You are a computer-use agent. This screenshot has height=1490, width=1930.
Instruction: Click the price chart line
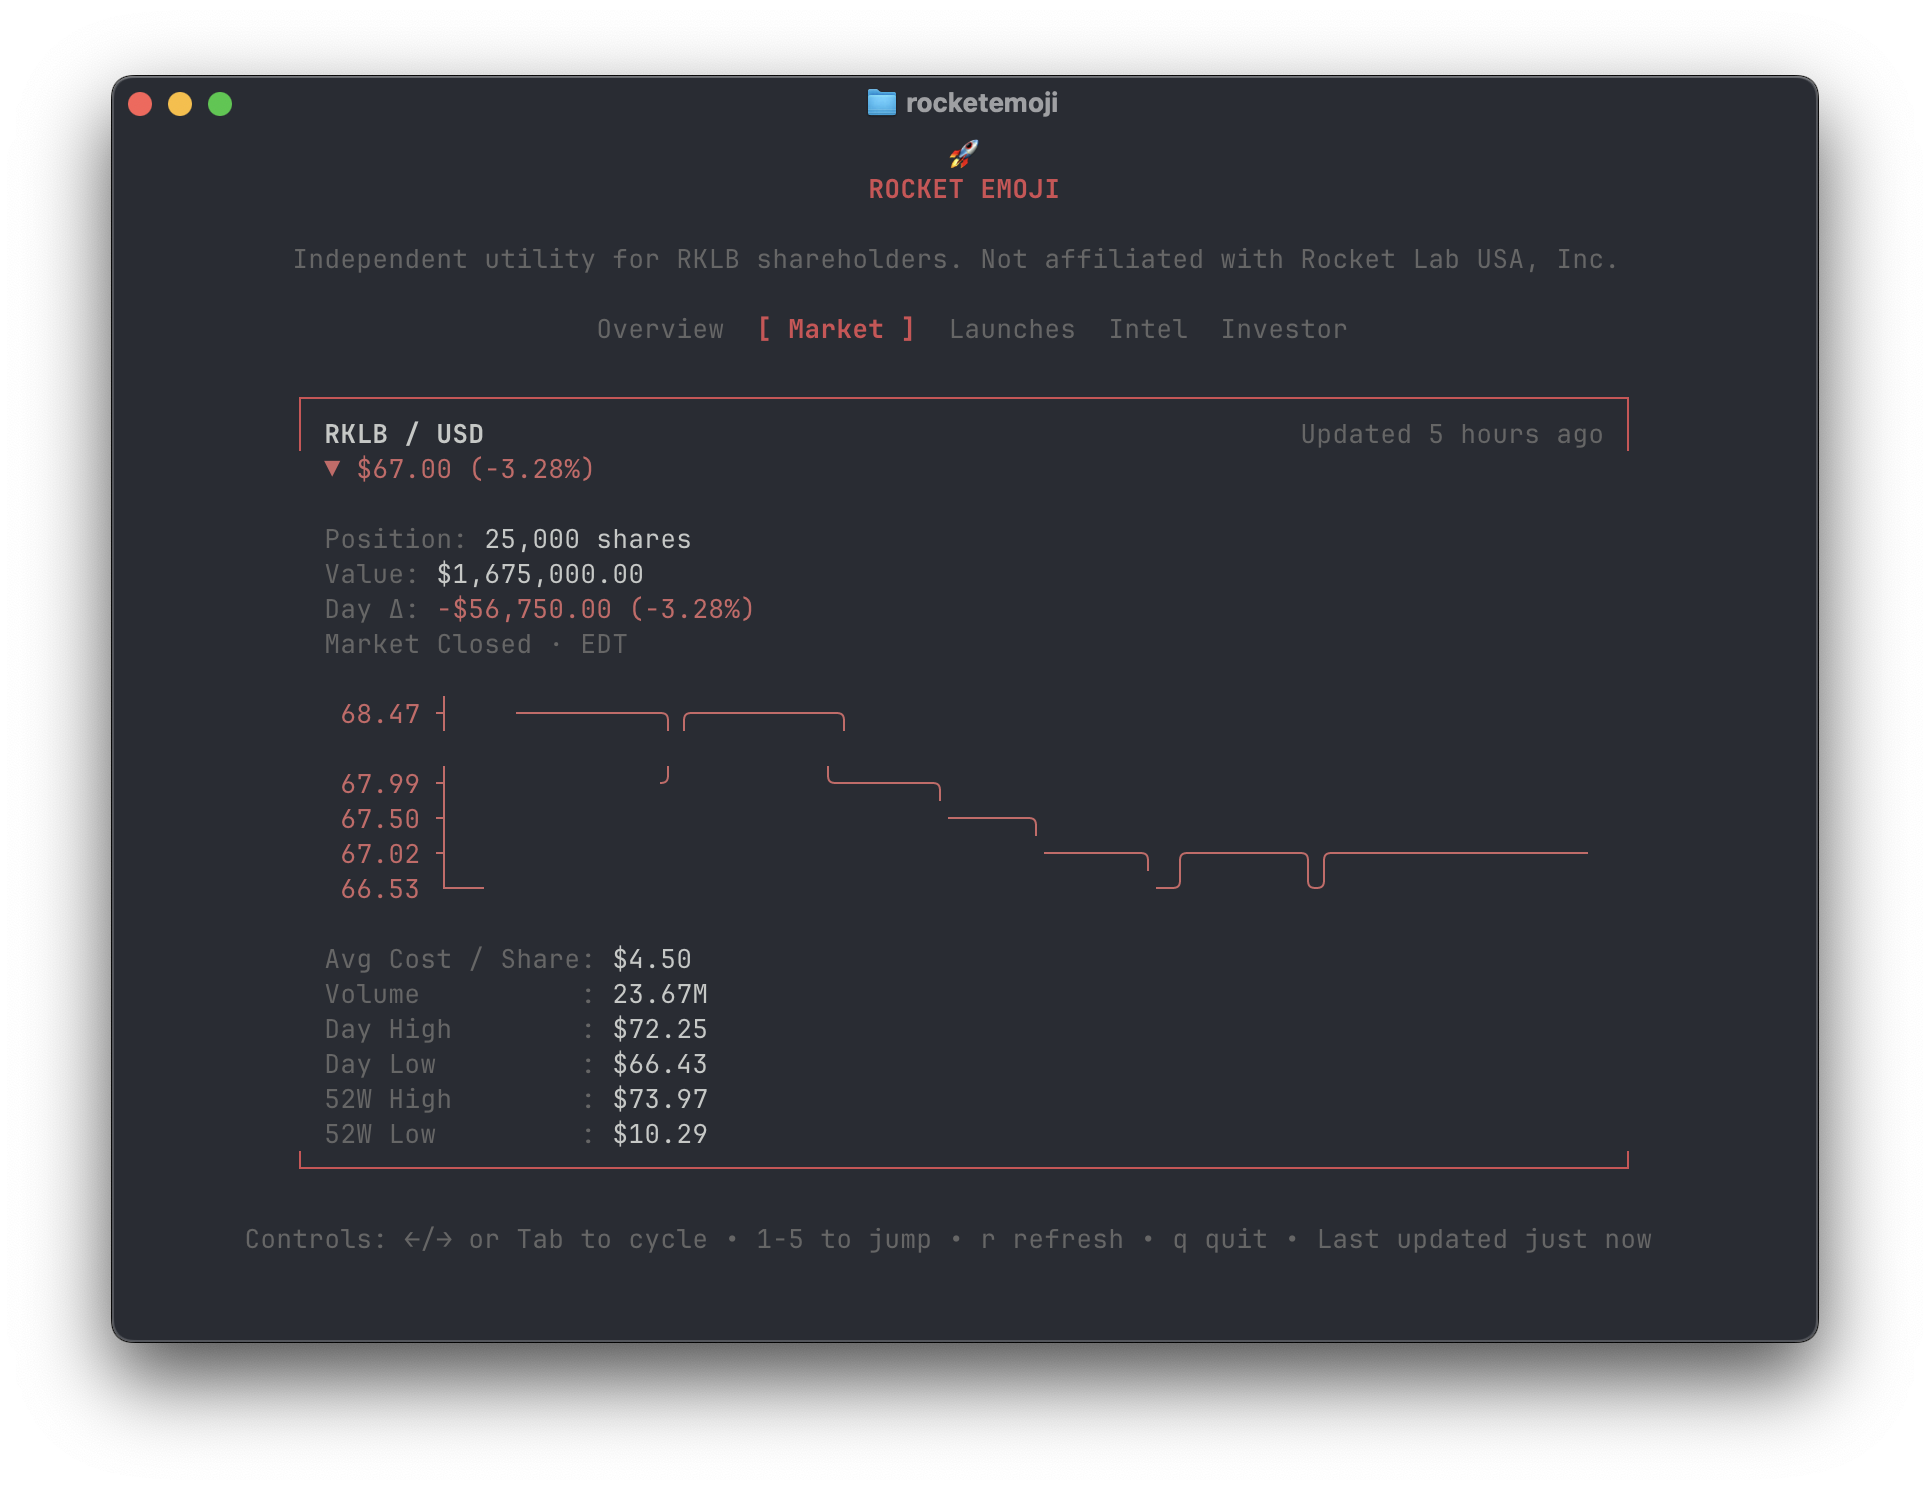[1450, 853]
